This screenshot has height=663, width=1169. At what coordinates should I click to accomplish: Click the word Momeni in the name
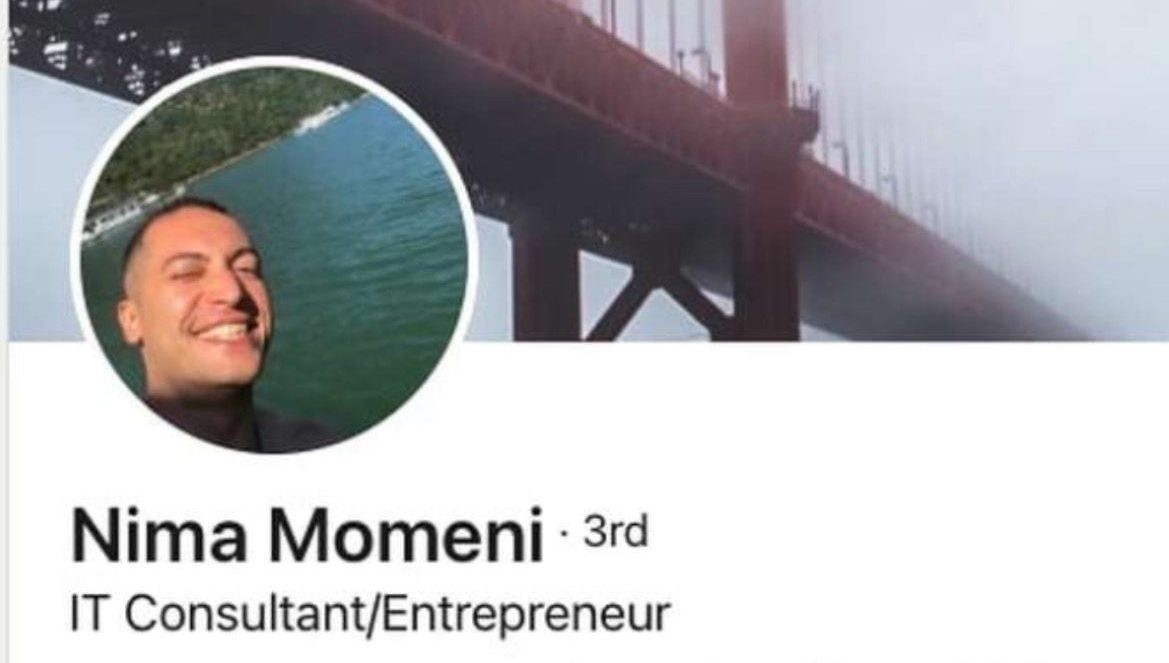click(x=406, y=535)
